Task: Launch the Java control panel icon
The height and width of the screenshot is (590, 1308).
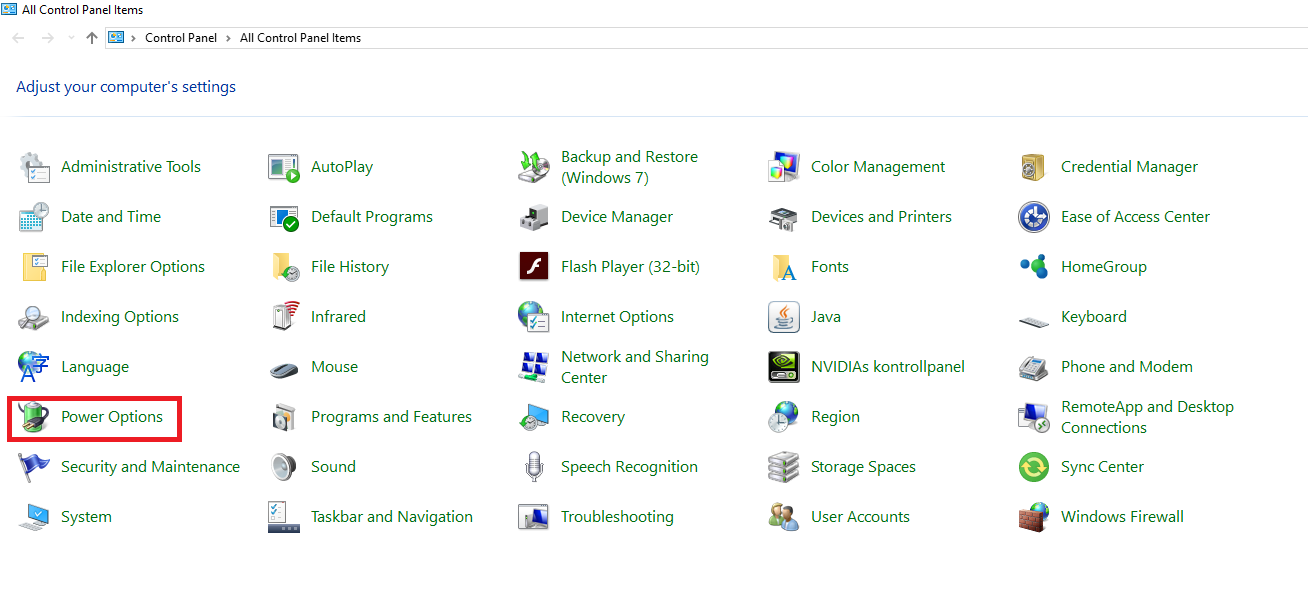Action: click(784, 317)
